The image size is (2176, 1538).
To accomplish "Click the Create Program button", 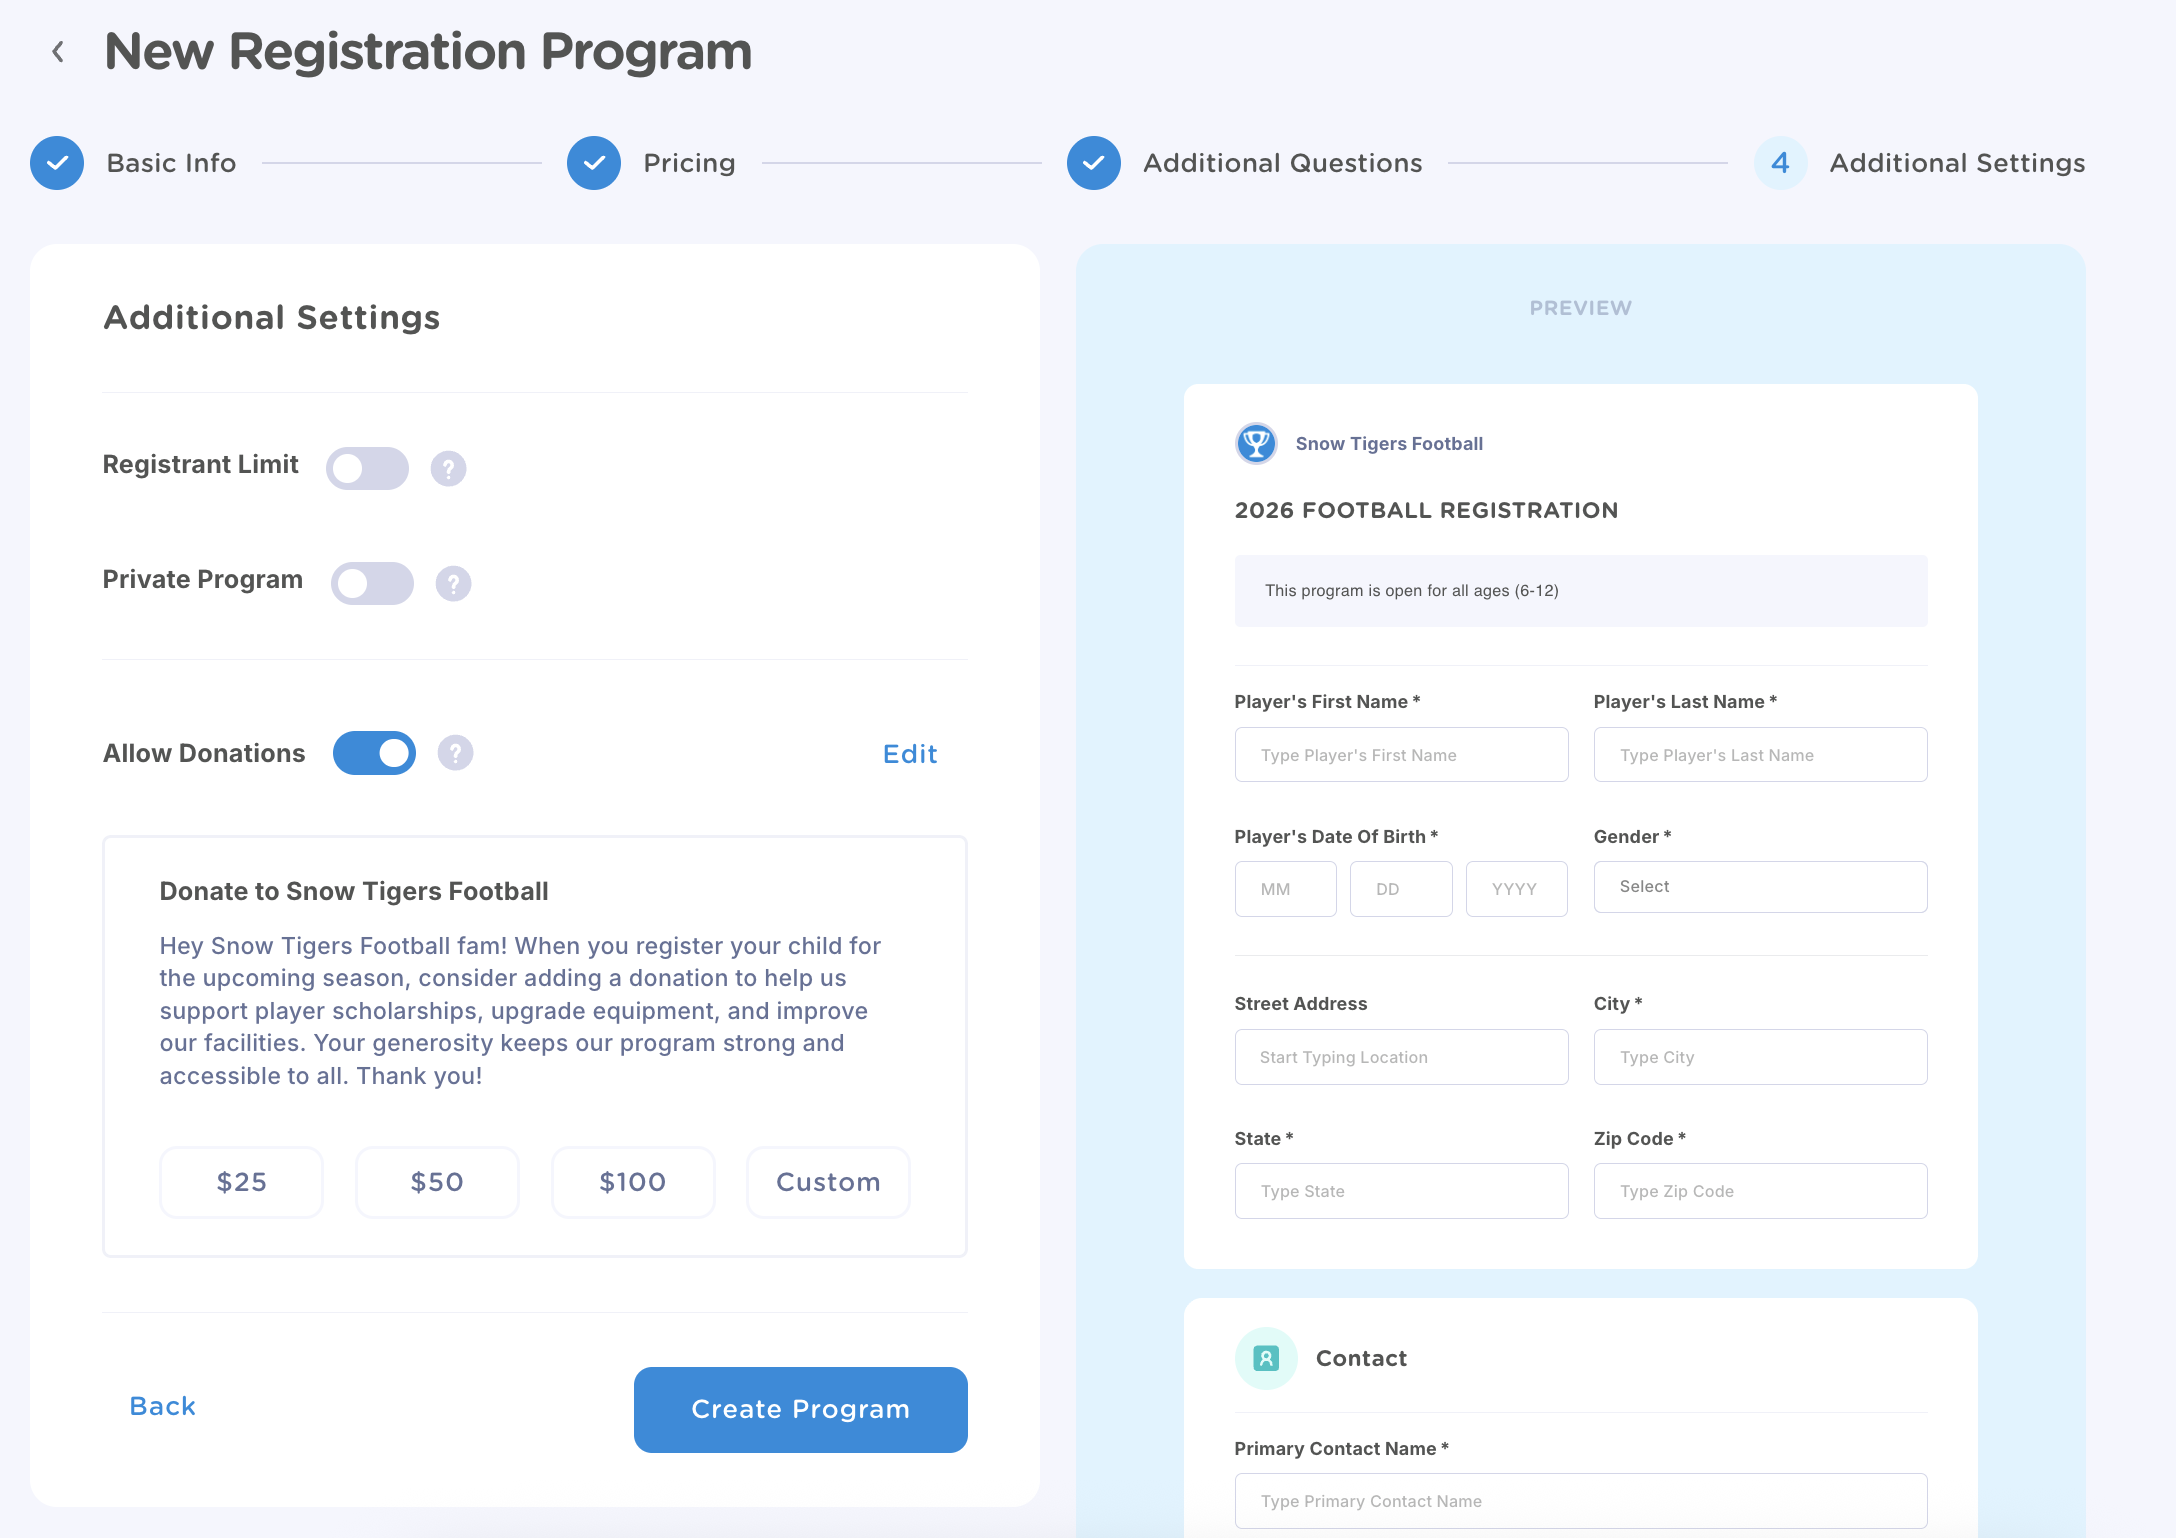I will [x=800, y=1409].
